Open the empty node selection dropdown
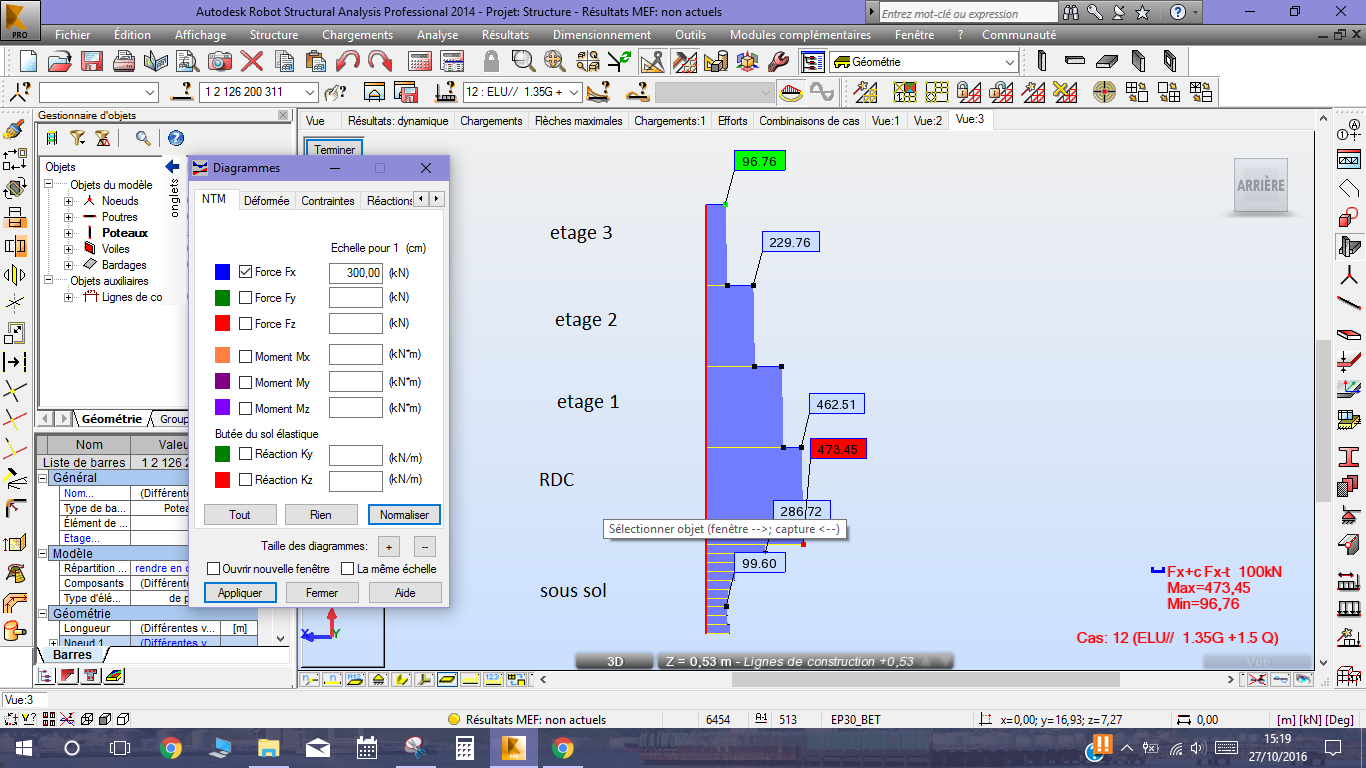The height and width of the screenshot is (768, 1366). click(150, 93)
